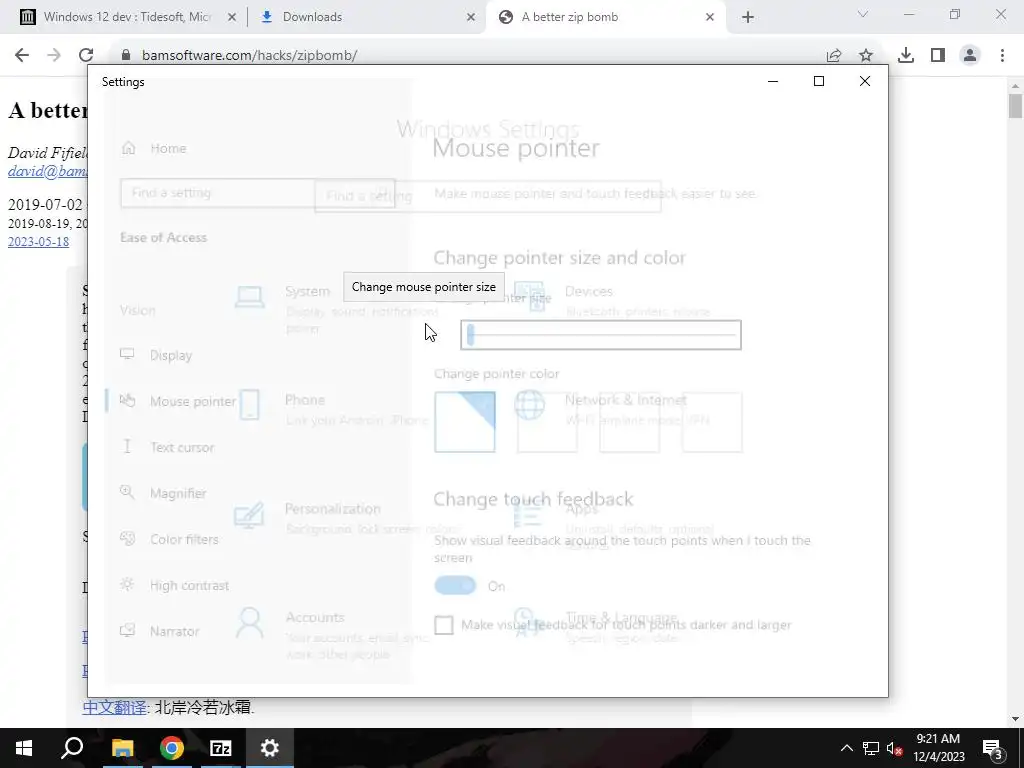The width and height of the screenshot is (1024, 768).
Task: Go to Settings Home
Action: click(153, 148)
